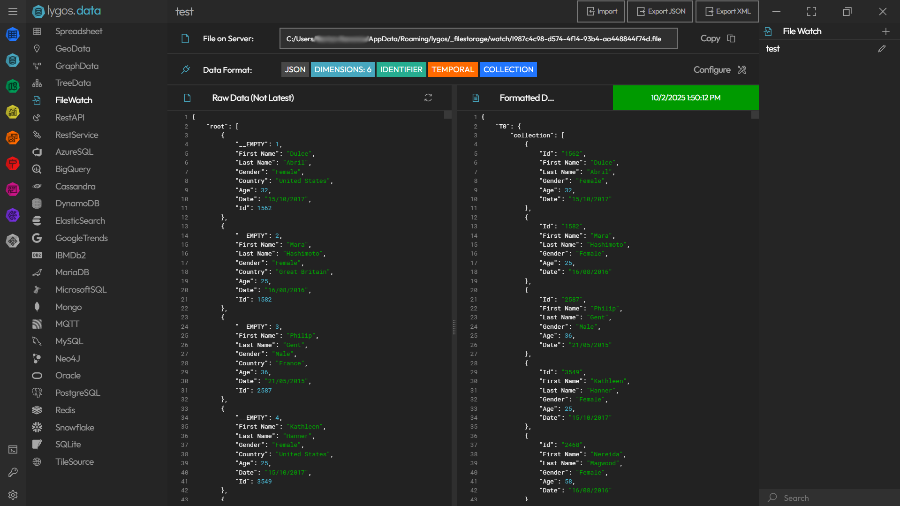Select GeoData in the sidebar
Screen dimensions: 900x506
(x=72, y=48)
